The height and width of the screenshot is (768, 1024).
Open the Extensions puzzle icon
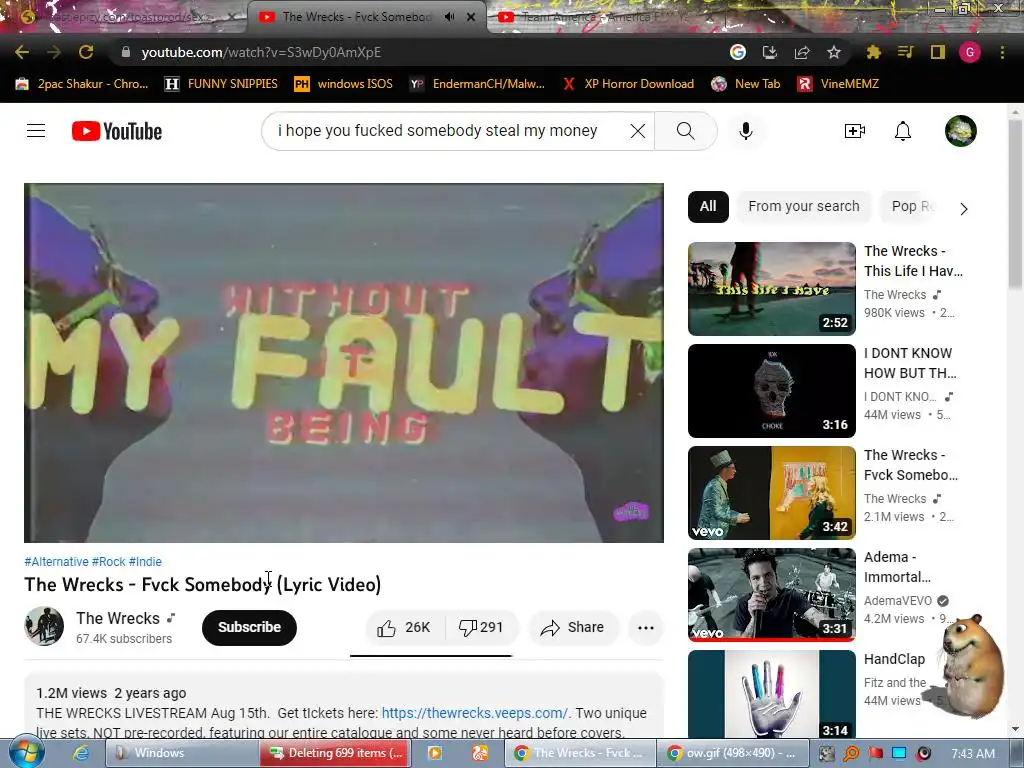[x=874, y=52]
